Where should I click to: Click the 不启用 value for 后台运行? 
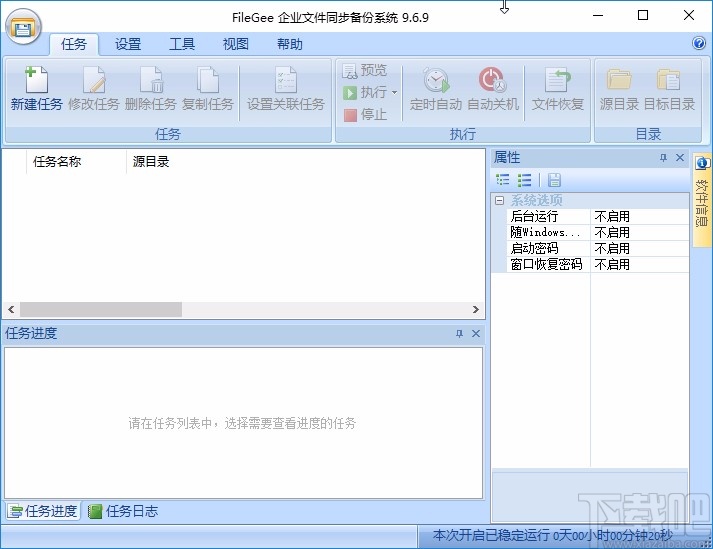coord(612,217)
